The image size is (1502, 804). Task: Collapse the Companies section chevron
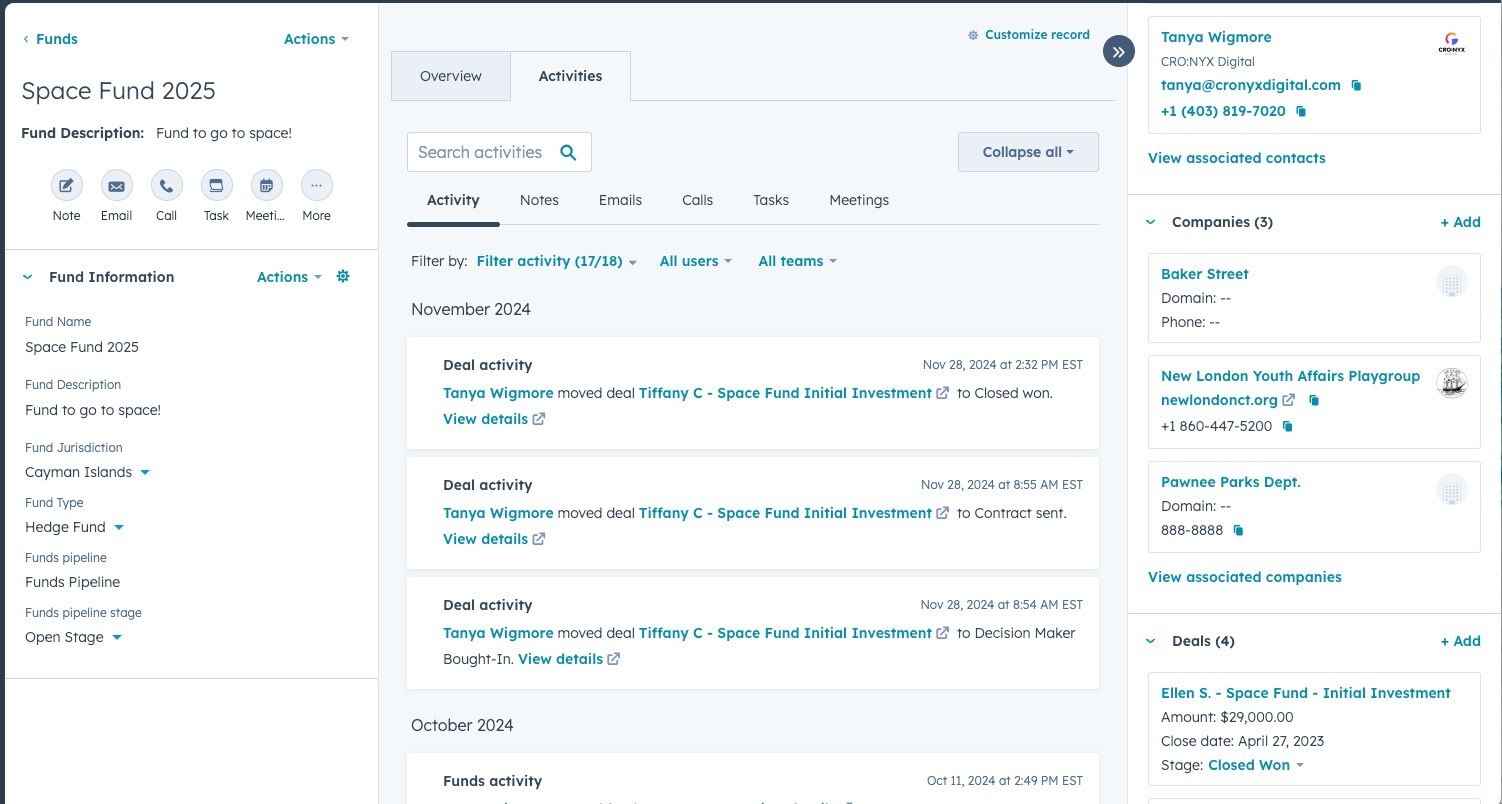coord(1151,222)
